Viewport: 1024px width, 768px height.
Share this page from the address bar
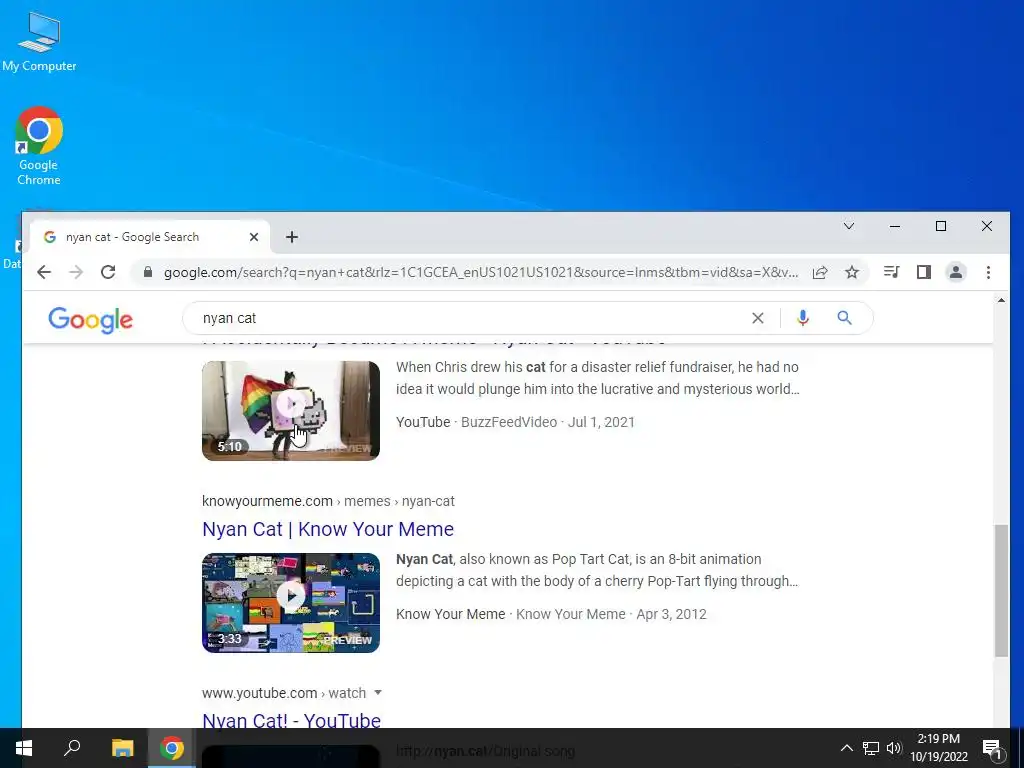pos(820,272)
